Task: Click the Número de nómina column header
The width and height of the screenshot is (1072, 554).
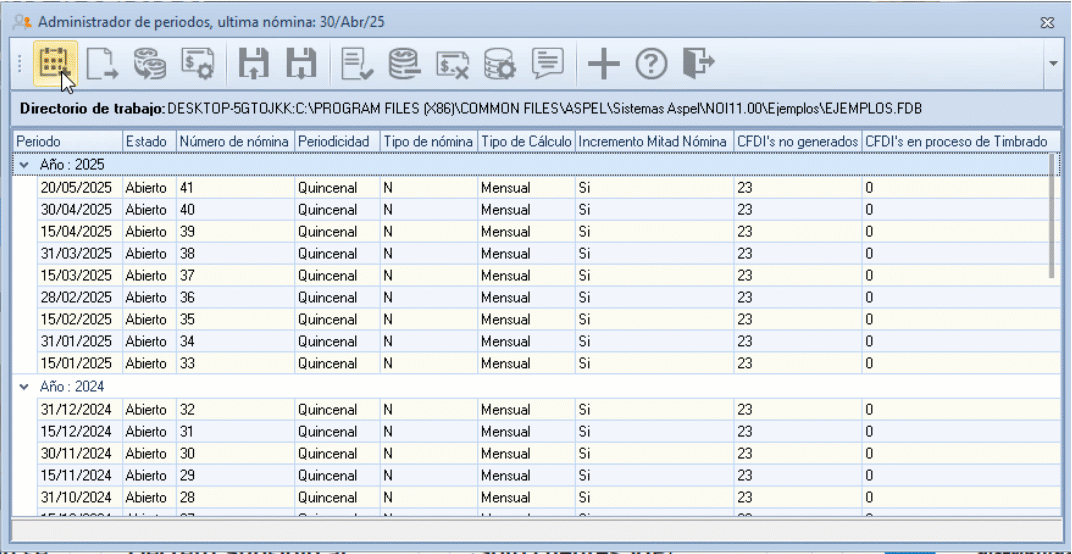Action: point(234,142)
